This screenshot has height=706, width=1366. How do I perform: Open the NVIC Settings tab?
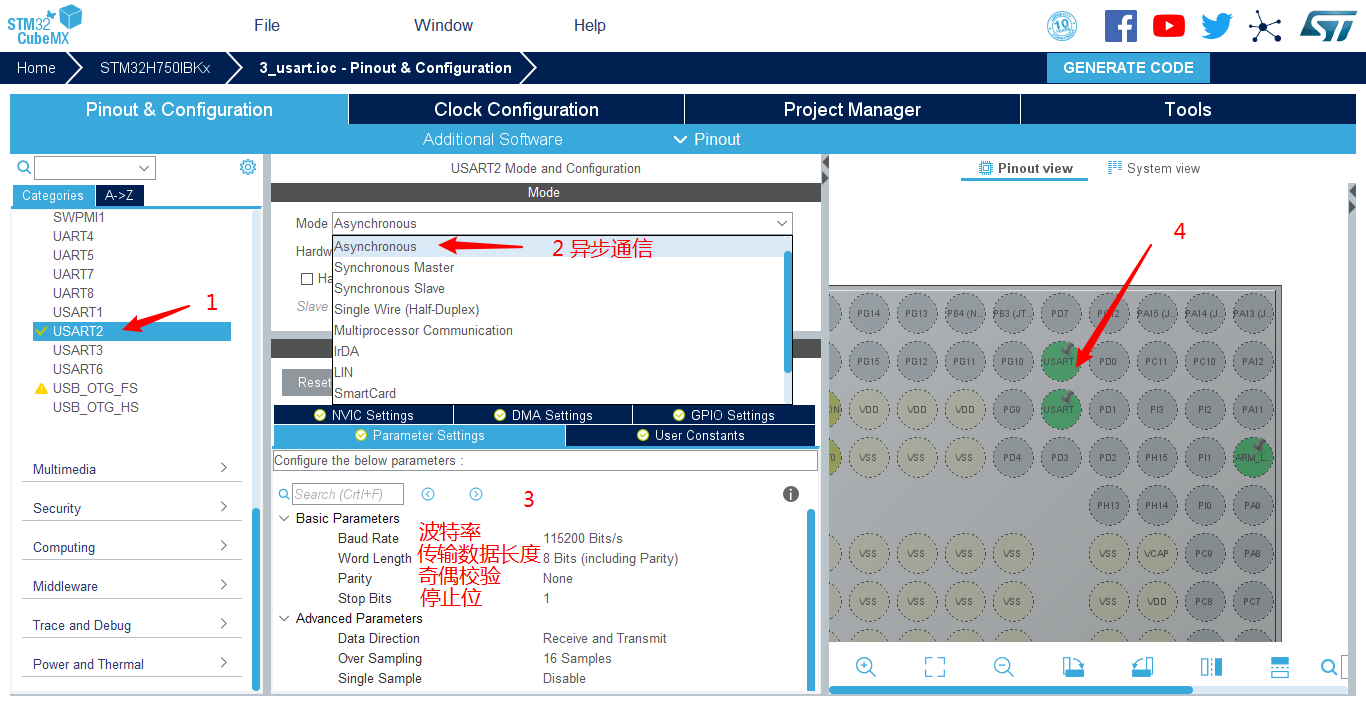[363, 415]
